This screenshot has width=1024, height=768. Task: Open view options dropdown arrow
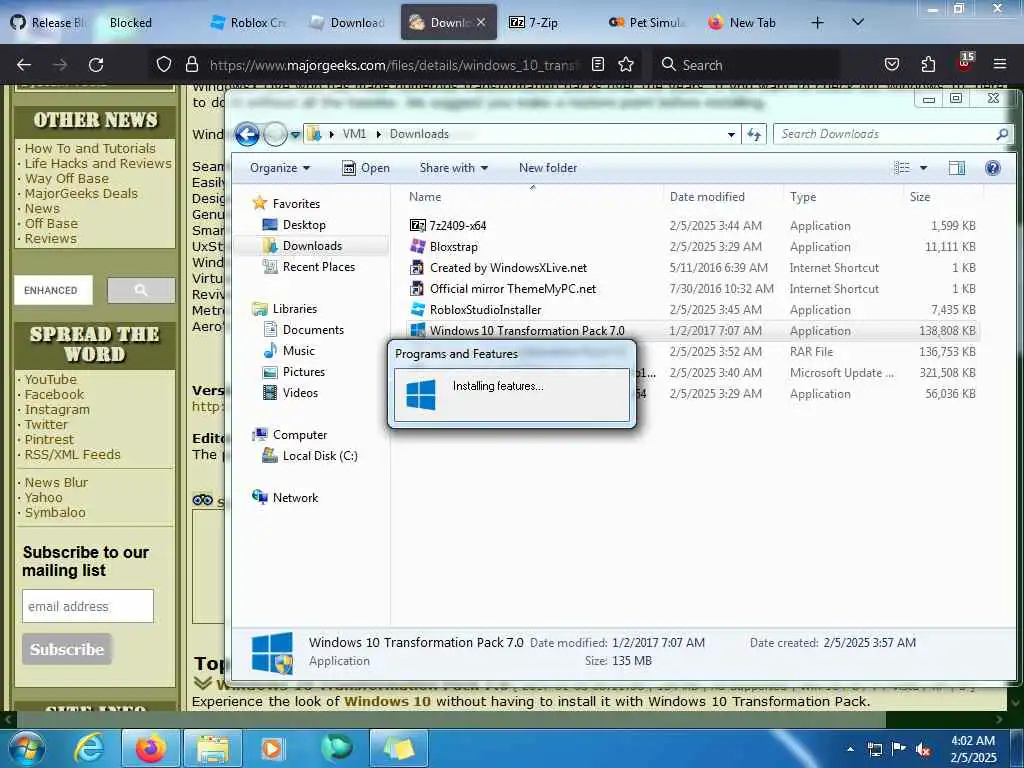click(923, 168)
